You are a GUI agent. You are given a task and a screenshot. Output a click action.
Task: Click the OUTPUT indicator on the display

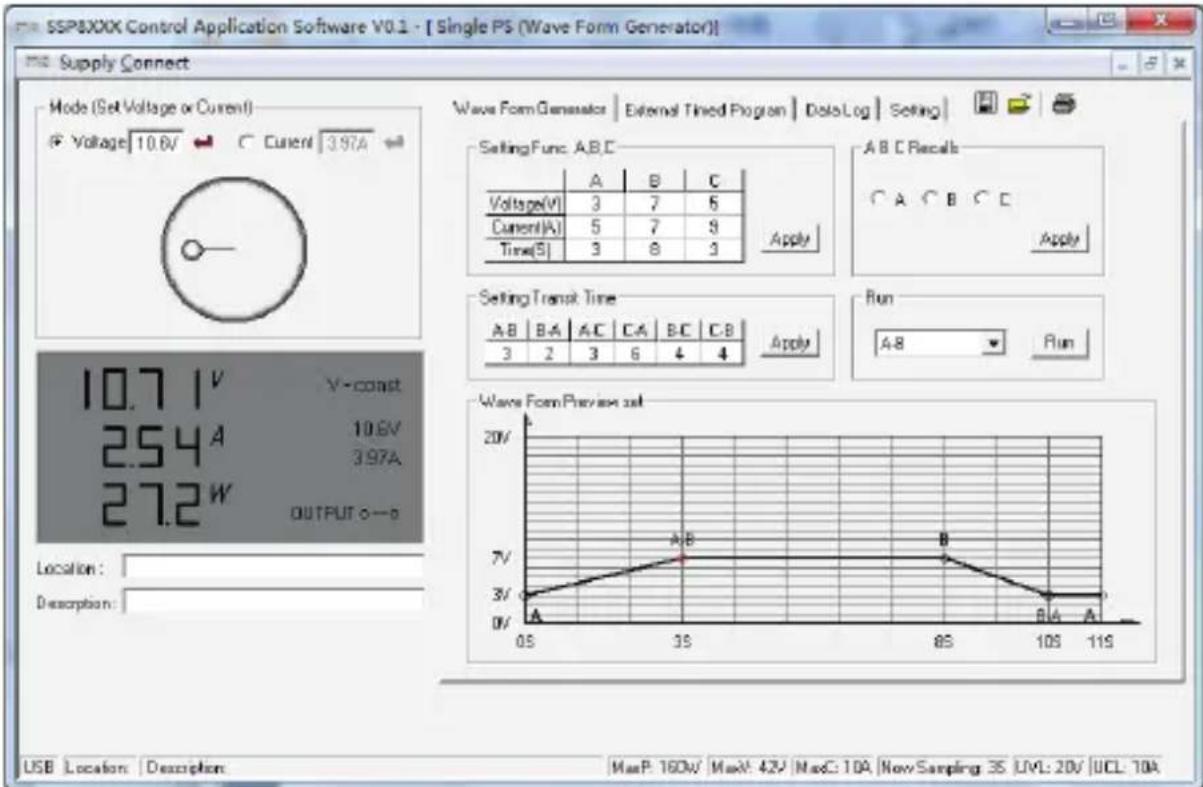344,513
